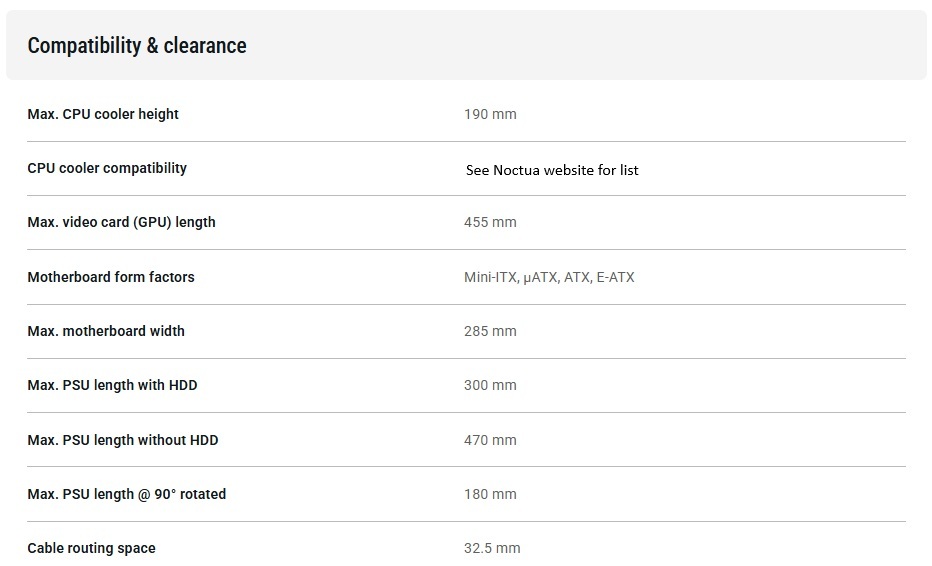
Task: Open the See Noctua website for list link
Action: [x=552, y=170]
